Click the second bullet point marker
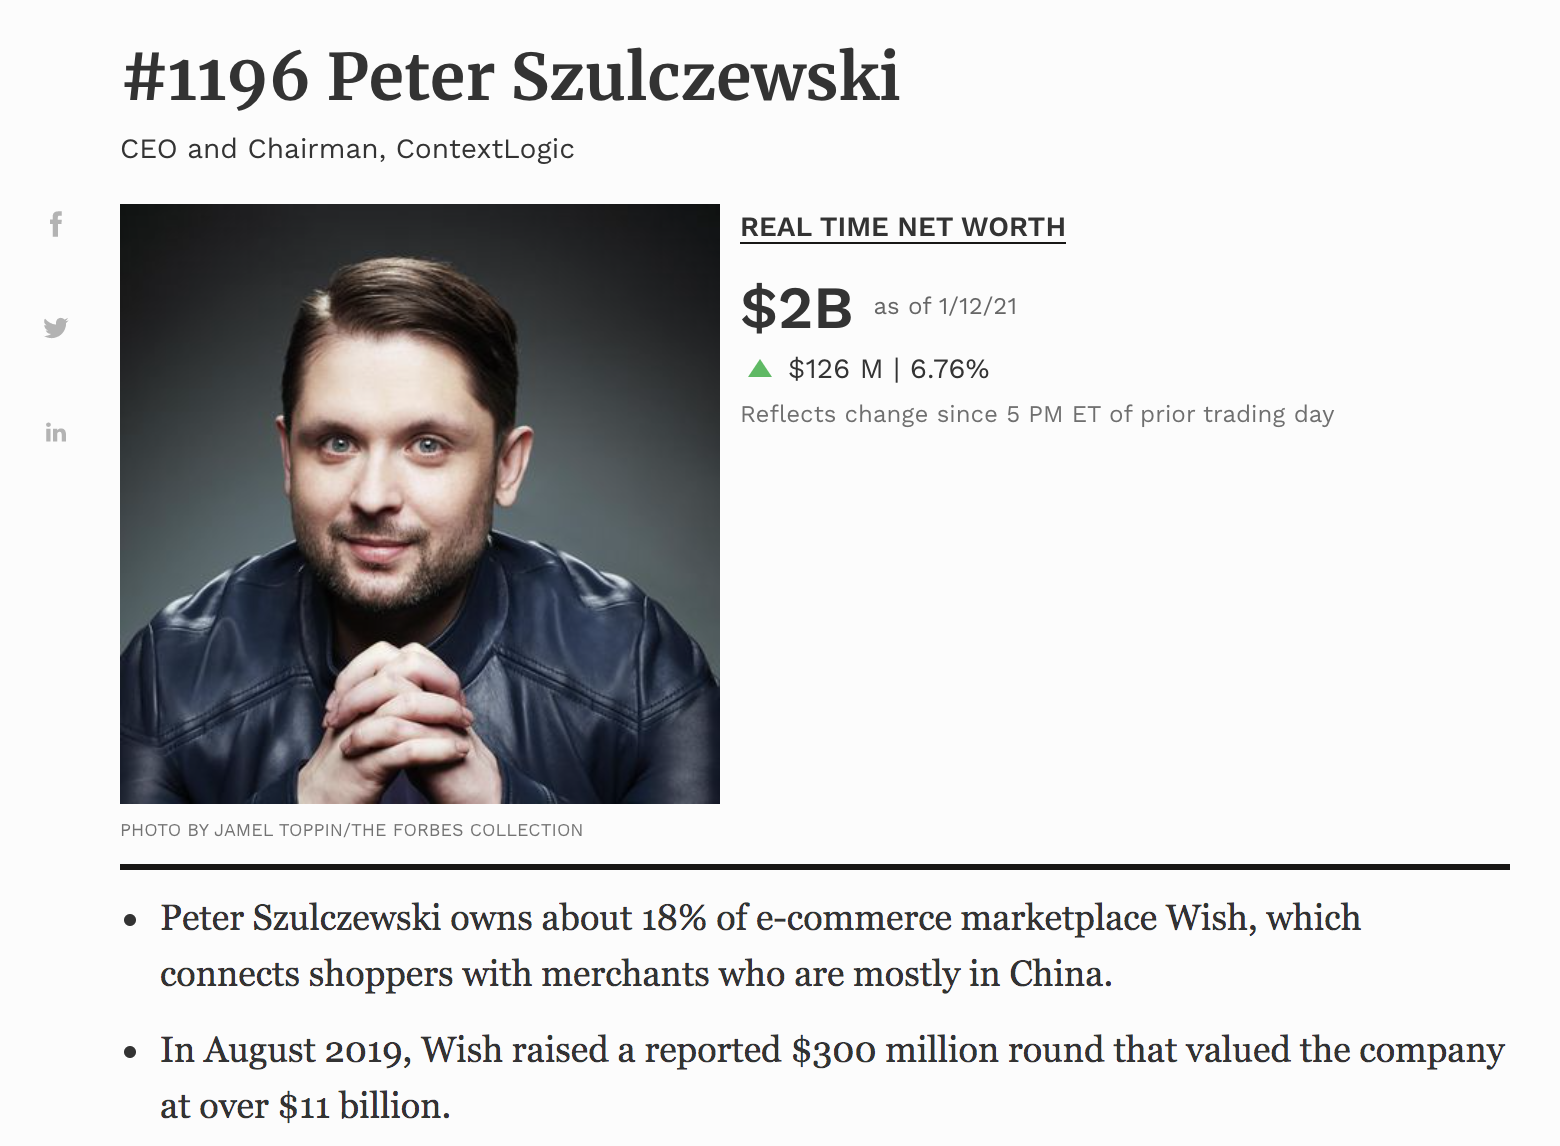 (130, 1053)
